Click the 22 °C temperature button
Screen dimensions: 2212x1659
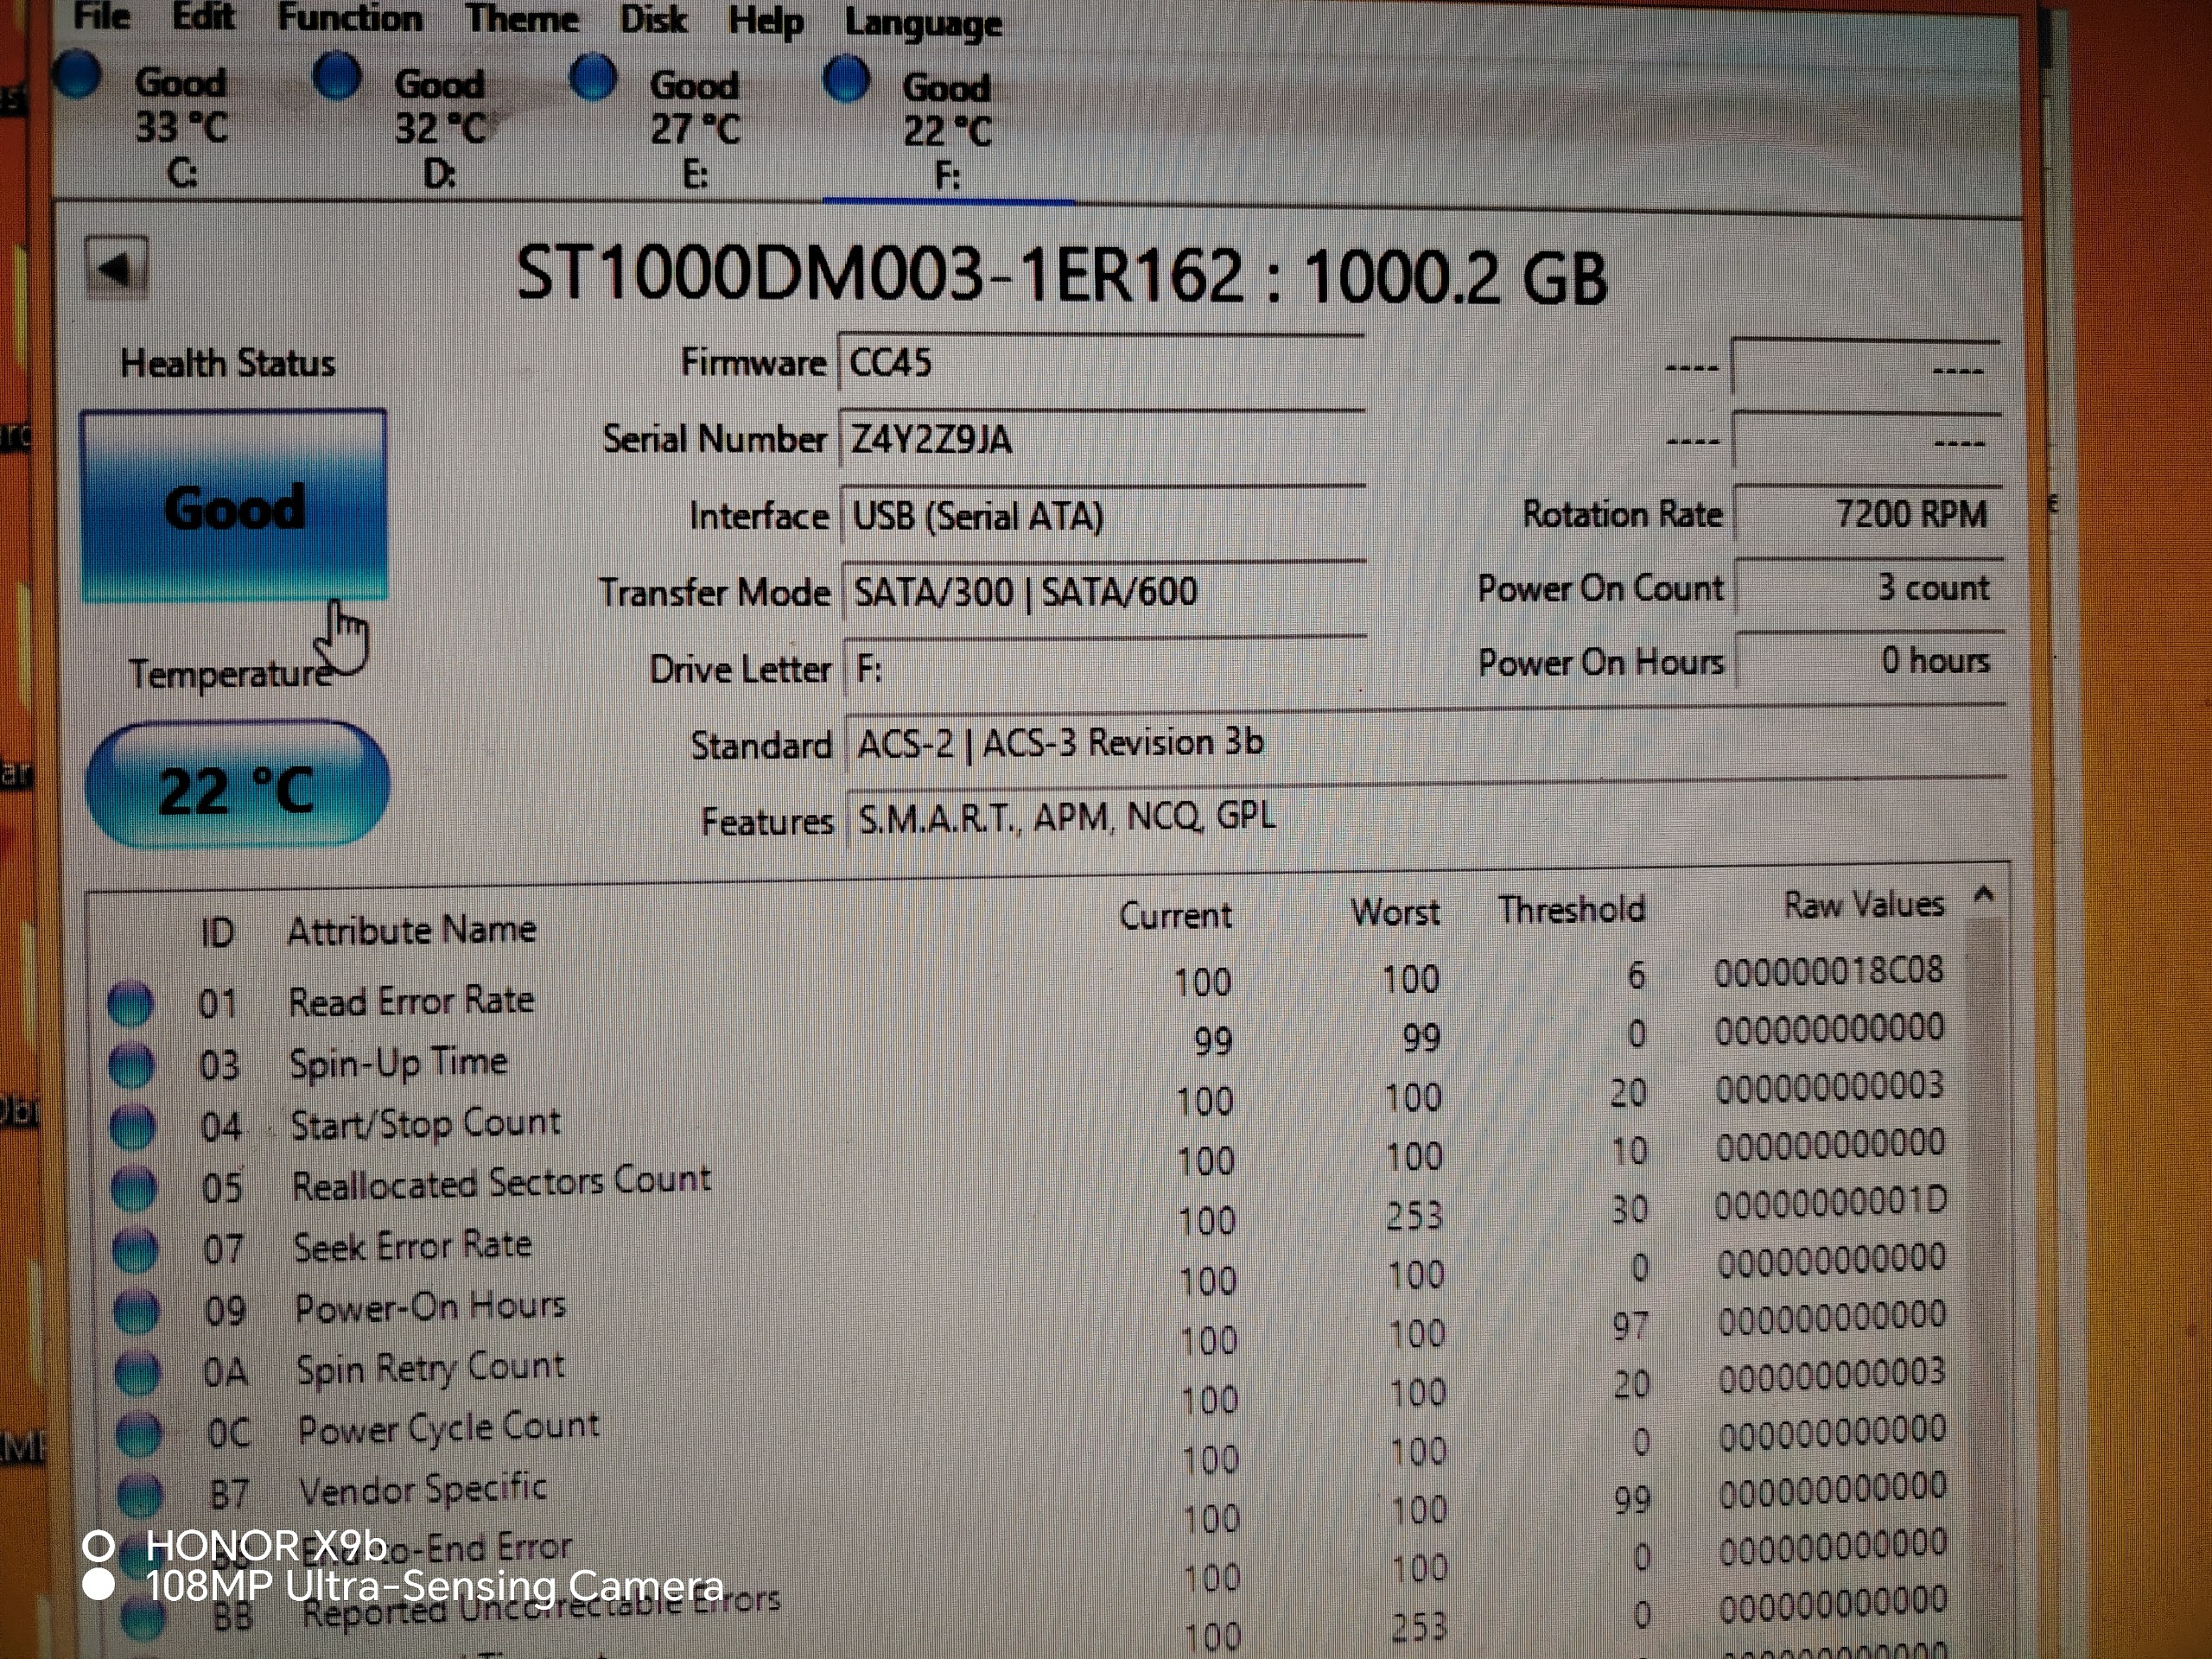point(237,788)
